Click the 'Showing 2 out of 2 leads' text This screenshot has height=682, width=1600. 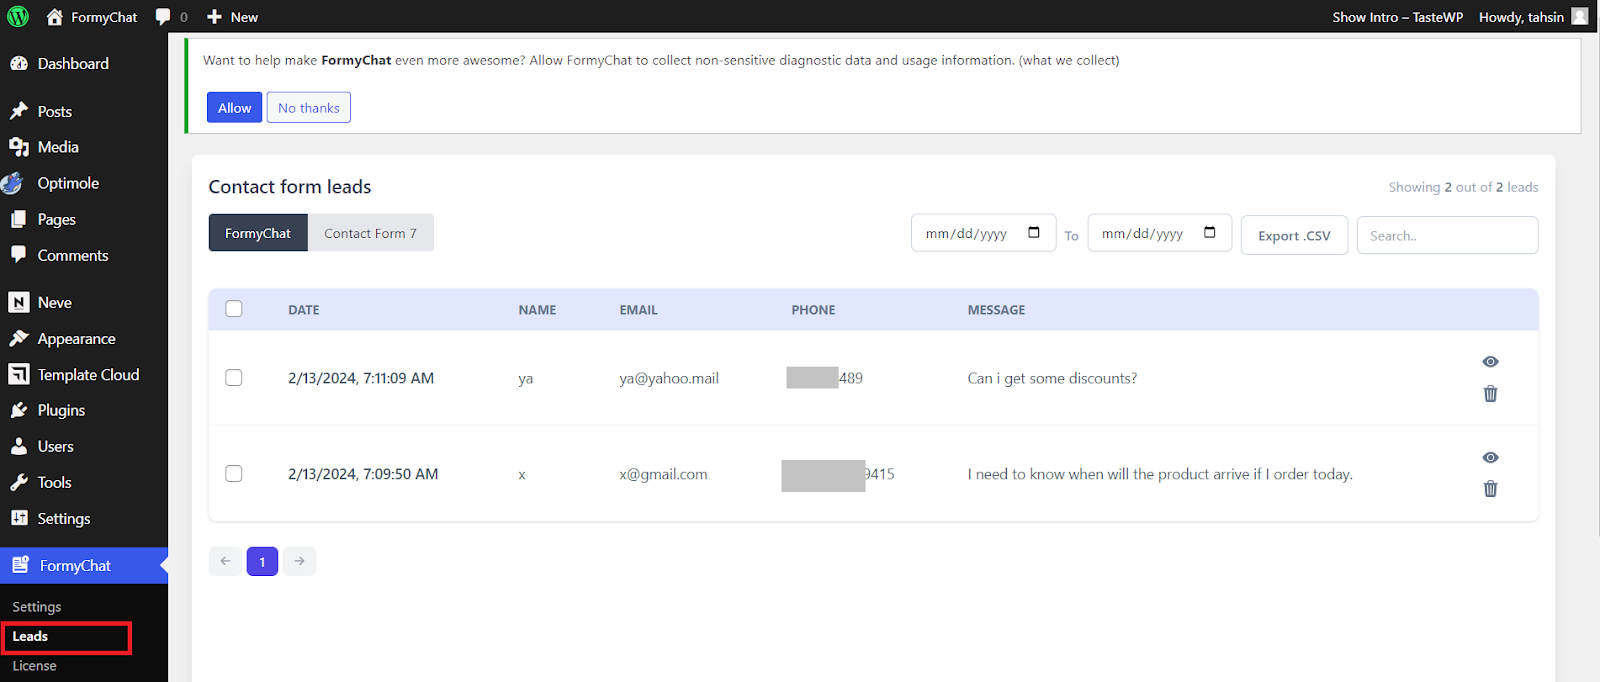pyautogui.click(x=1463, y=187)
